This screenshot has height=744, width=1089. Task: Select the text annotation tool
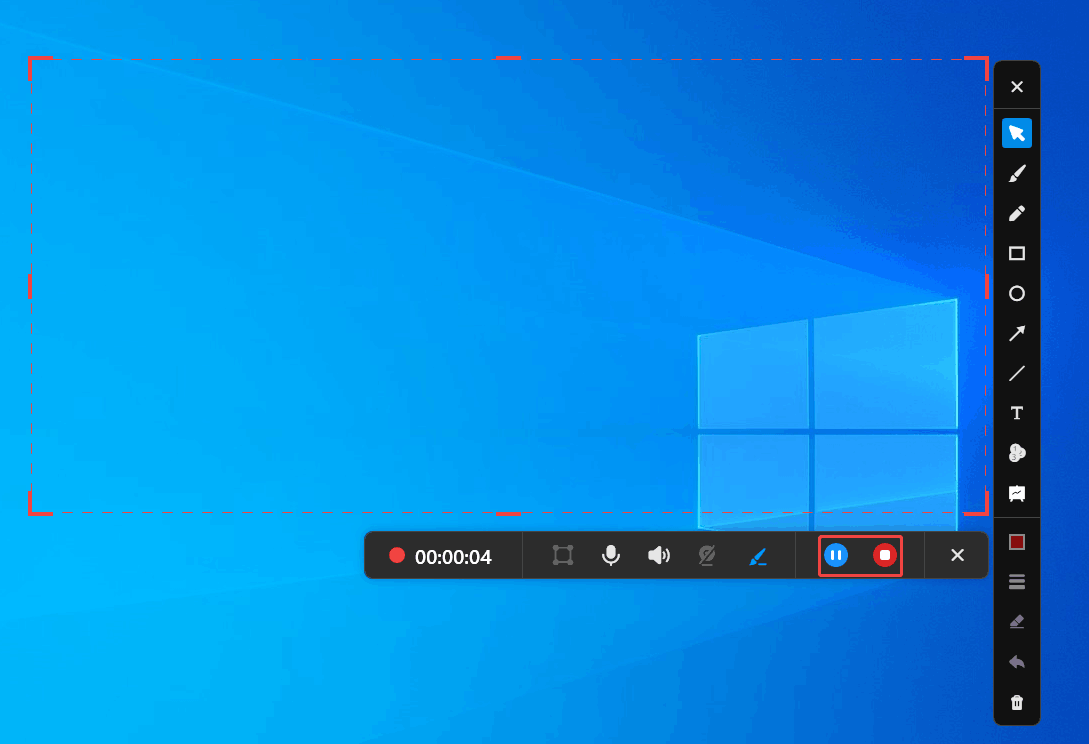1017,413
